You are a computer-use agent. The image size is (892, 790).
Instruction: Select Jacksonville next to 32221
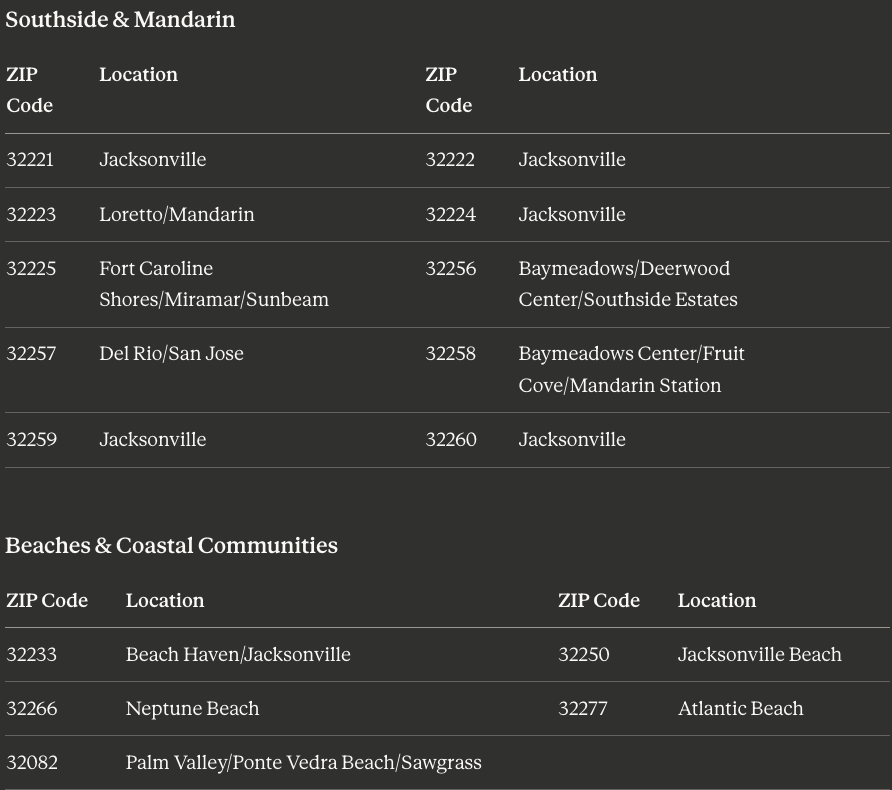click(152, 160)
